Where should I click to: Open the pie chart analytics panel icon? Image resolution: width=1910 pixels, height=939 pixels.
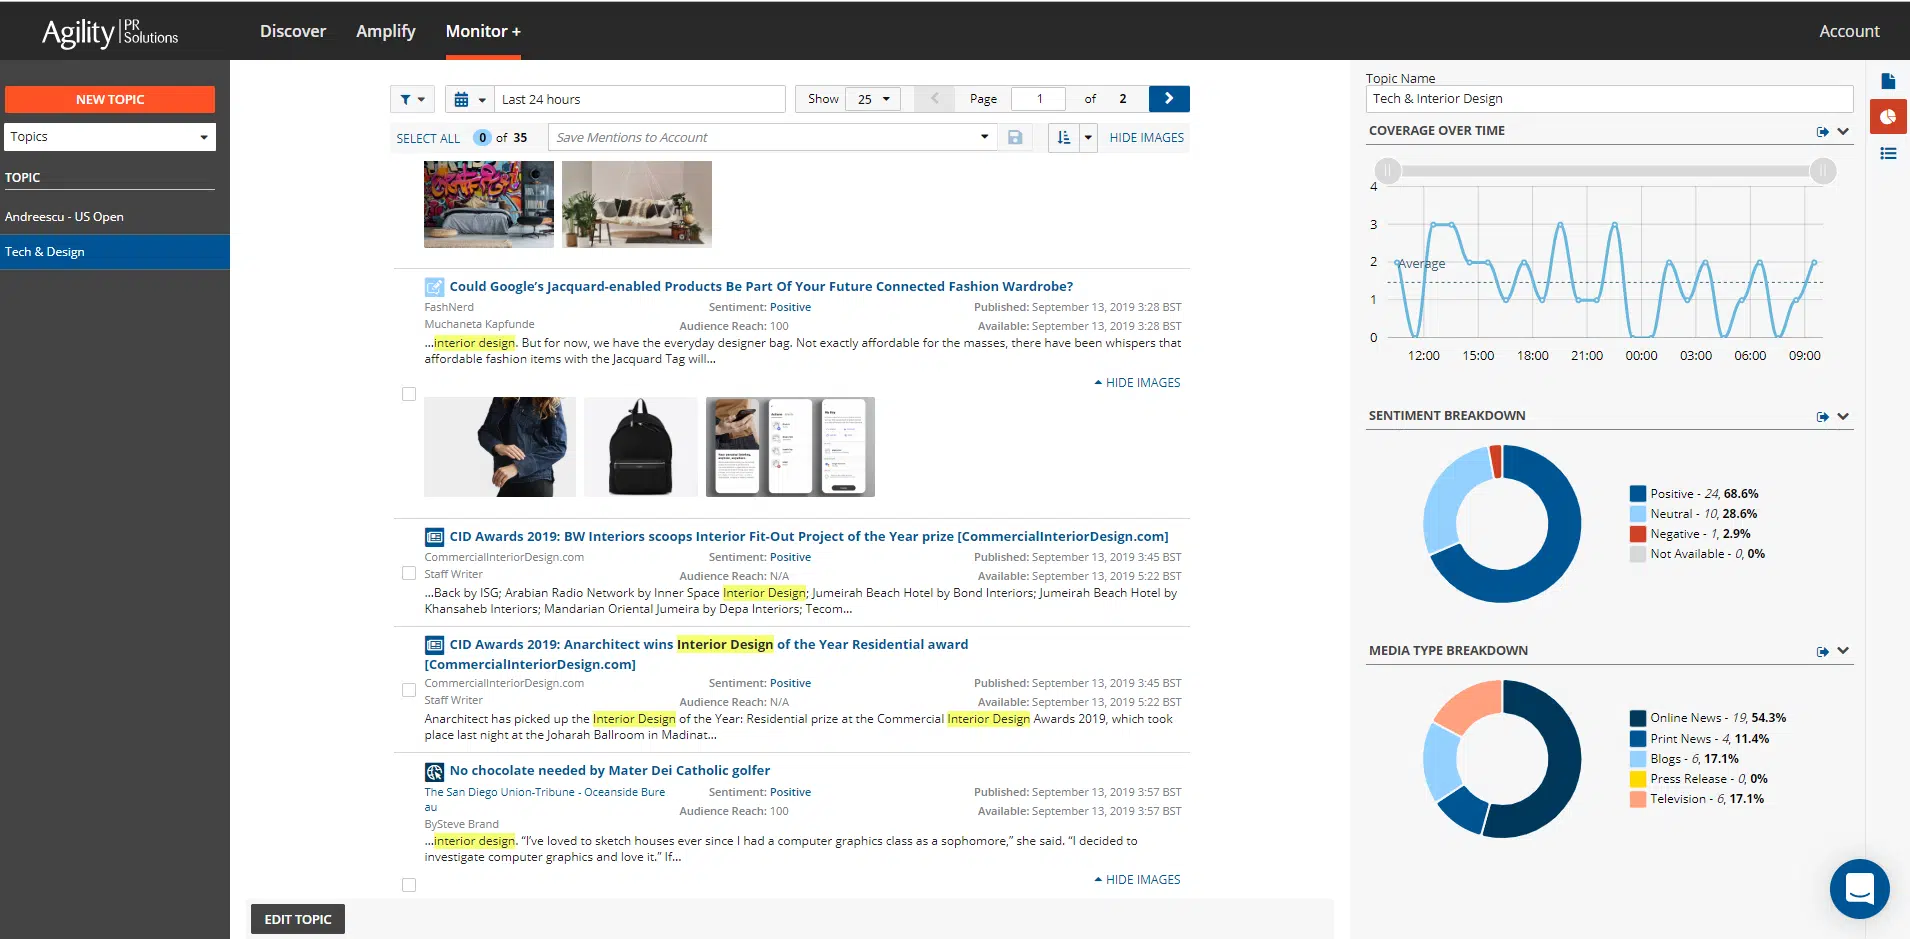point(1888,117)
